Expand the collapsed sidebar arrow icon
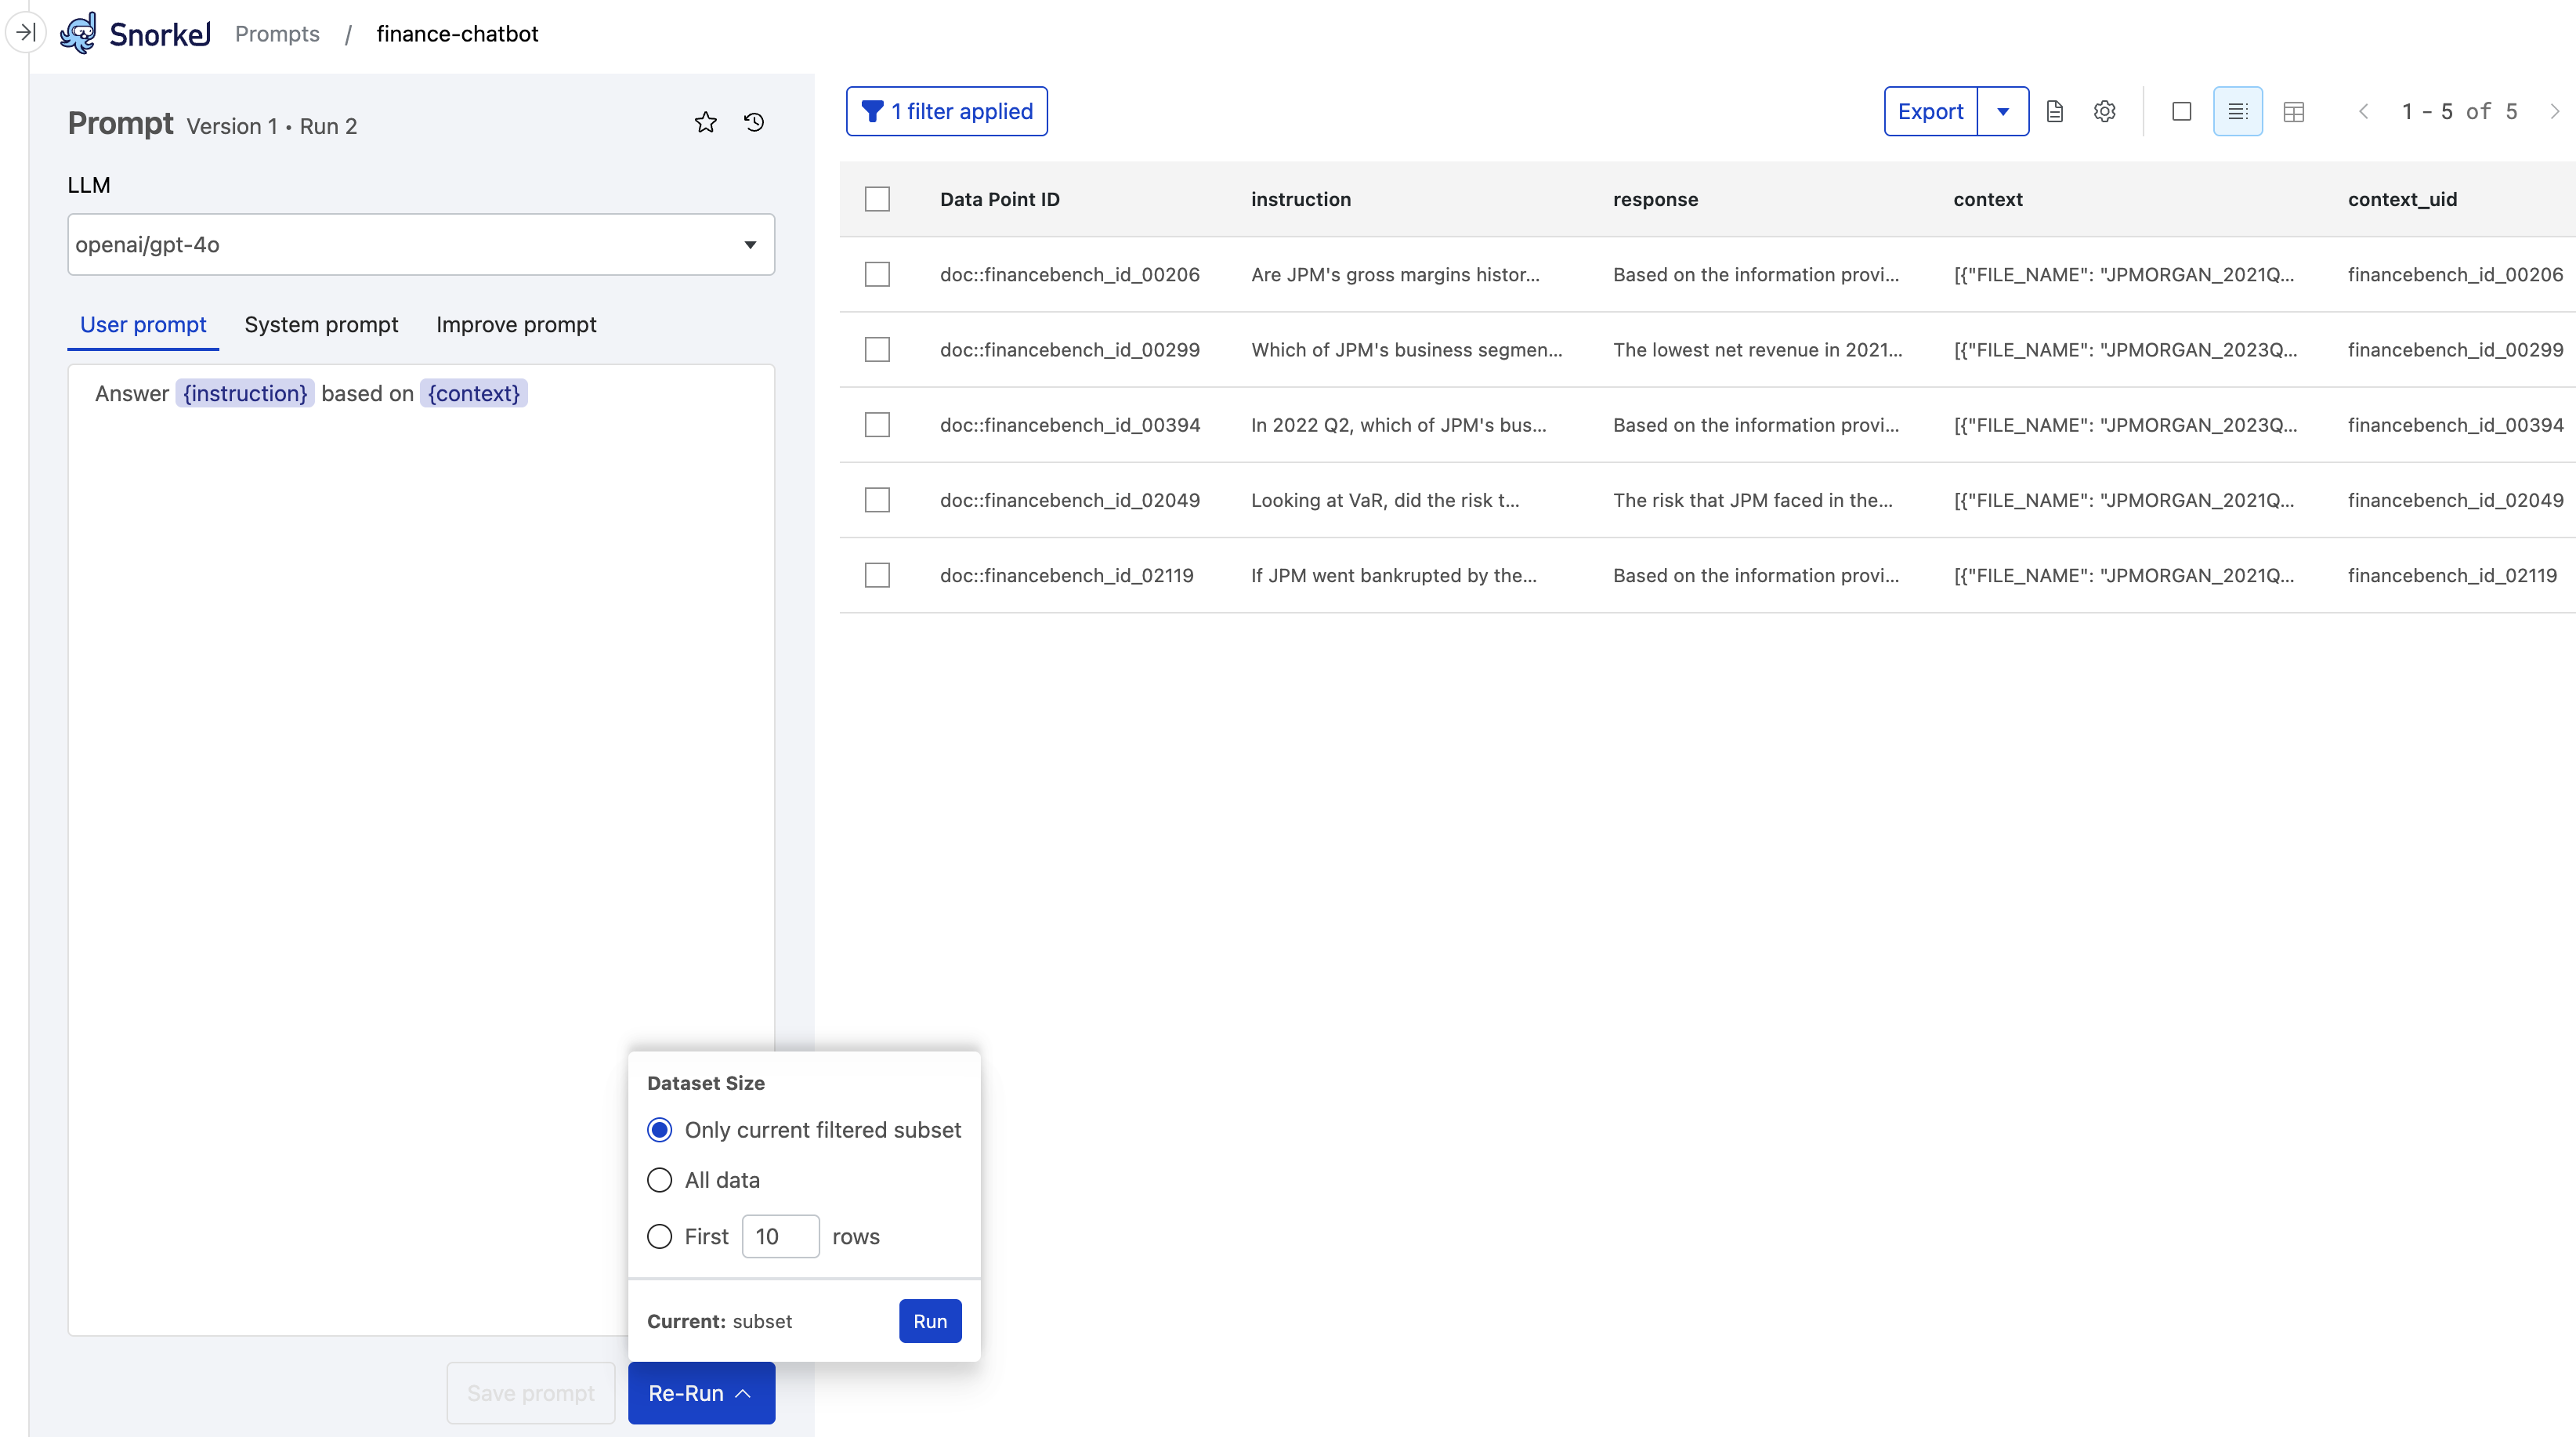 click(x=25, y=32)
